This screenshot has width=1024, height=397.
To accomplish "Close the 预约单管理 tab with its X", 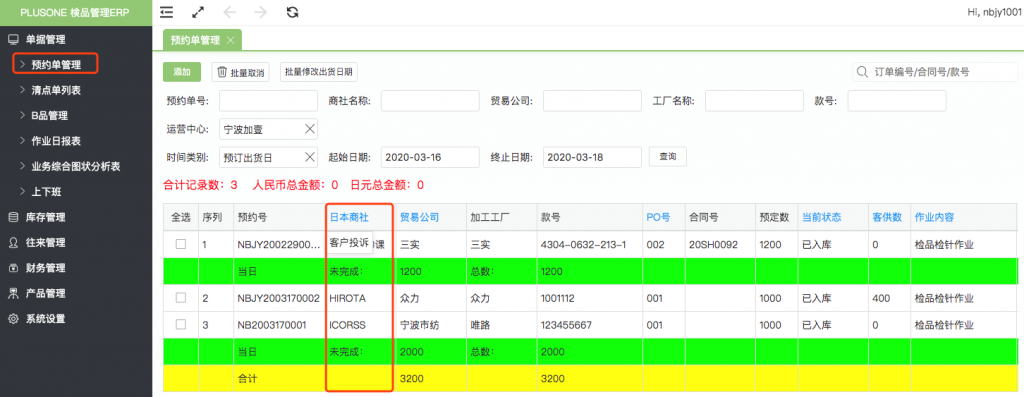I will pyautogui.click(x=230, y=40).
